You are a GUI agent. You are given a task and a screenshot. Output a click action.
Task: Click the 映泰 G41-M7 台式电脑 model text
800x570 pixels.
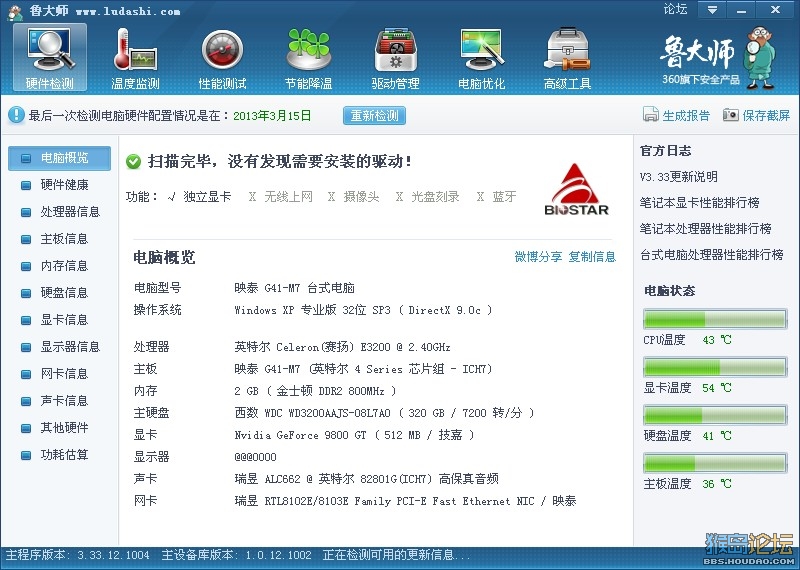tap(294, 288)
